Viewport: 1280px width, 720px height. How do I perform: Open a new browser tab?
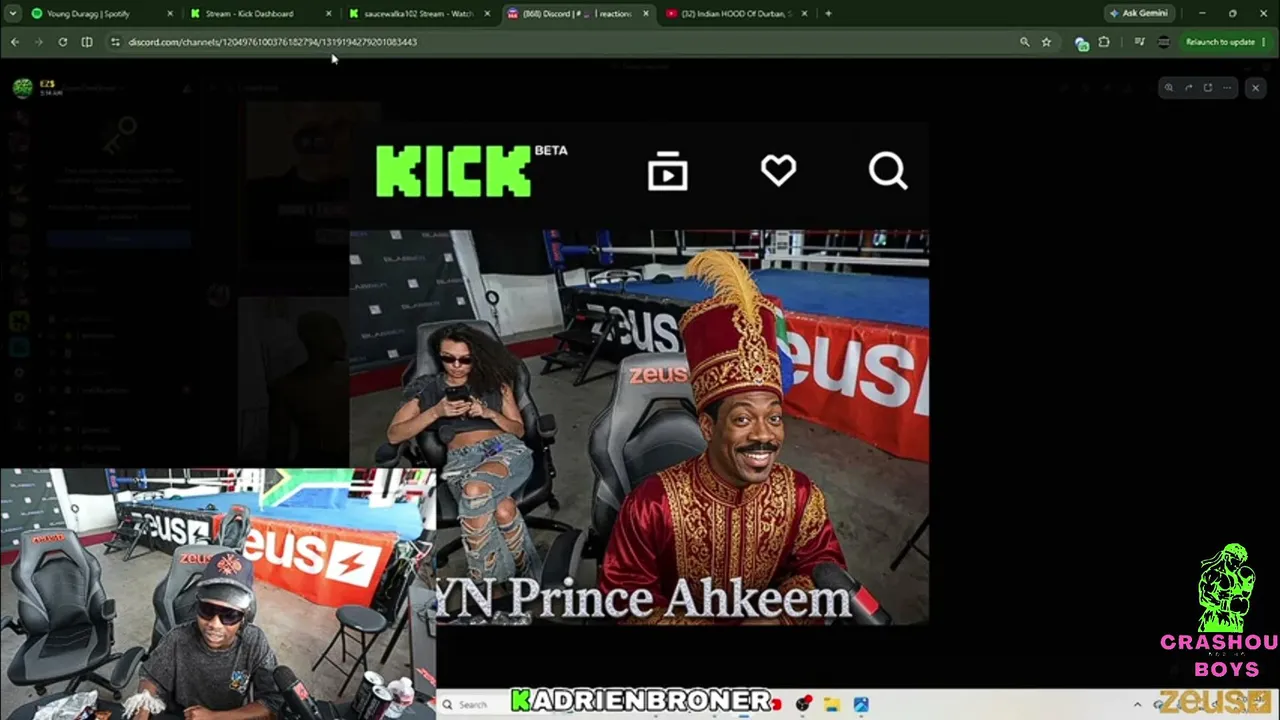click(828, 14)
